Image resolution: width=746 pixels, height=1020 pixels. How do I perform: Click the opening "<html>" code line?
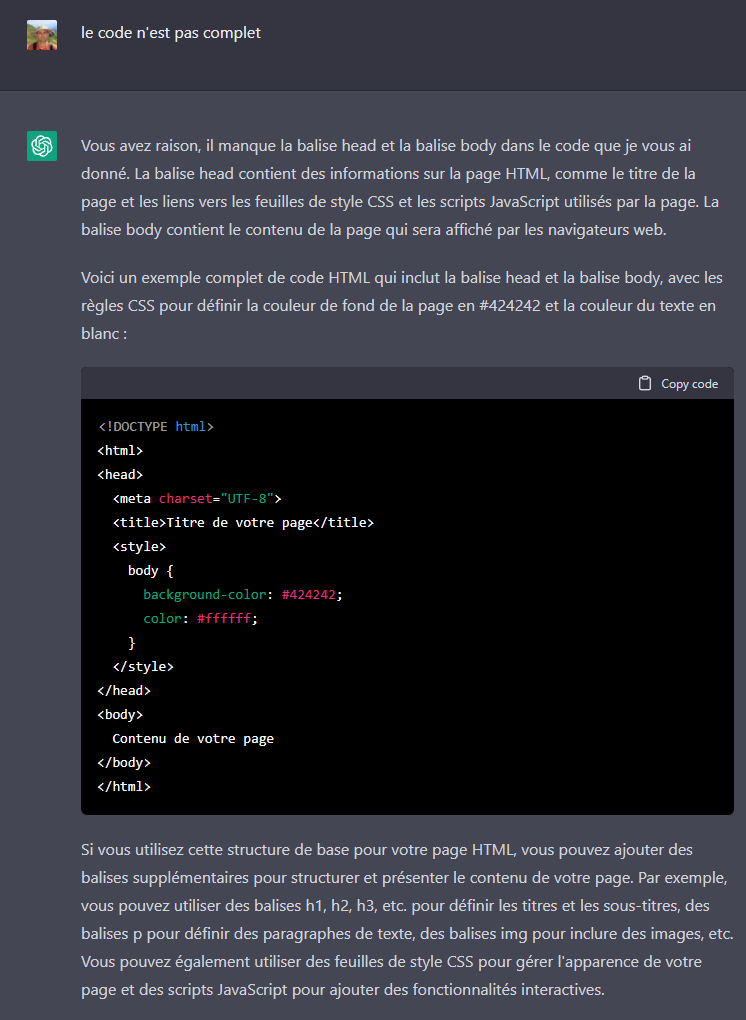pyautogui.click(x=120, y=451)
